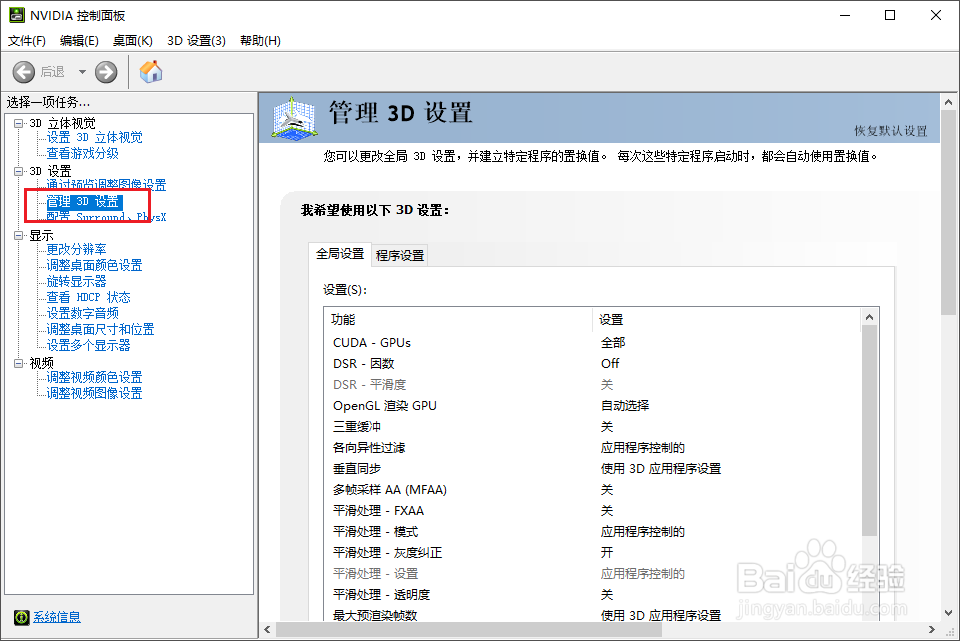The image size is (960, 641).
Task: Switch to the 全局设置 tab
Action: pos(340,253)
